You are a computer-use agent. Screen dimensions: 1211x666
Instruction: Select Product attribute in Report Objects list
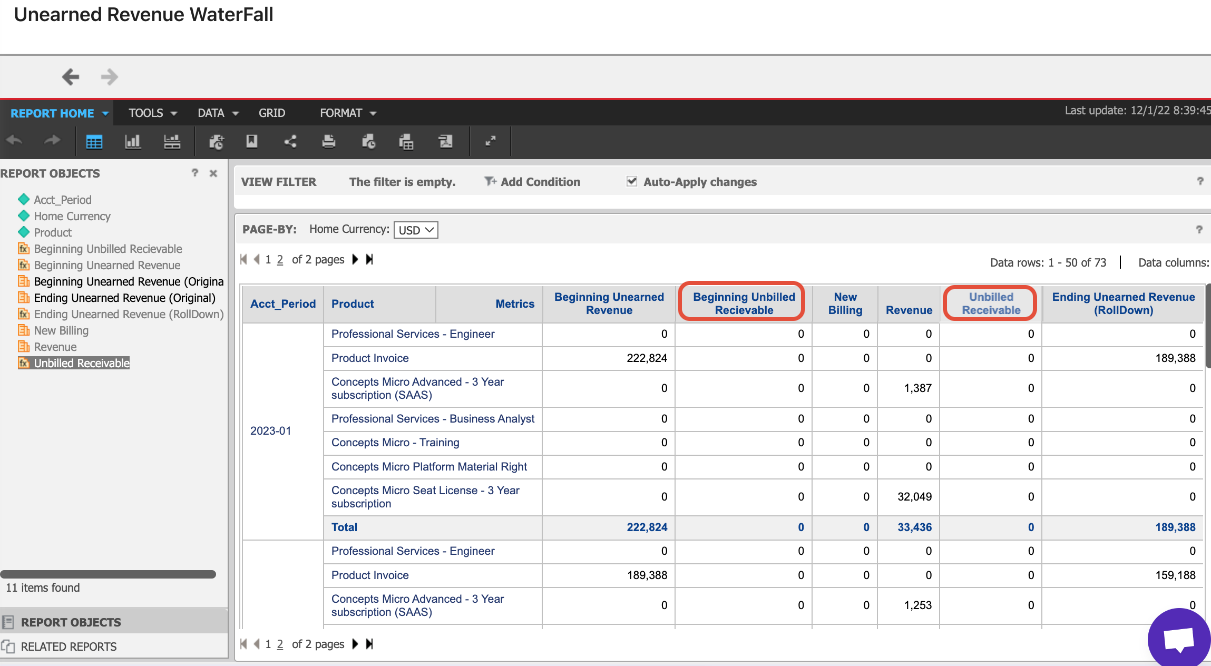pos(53,232)
